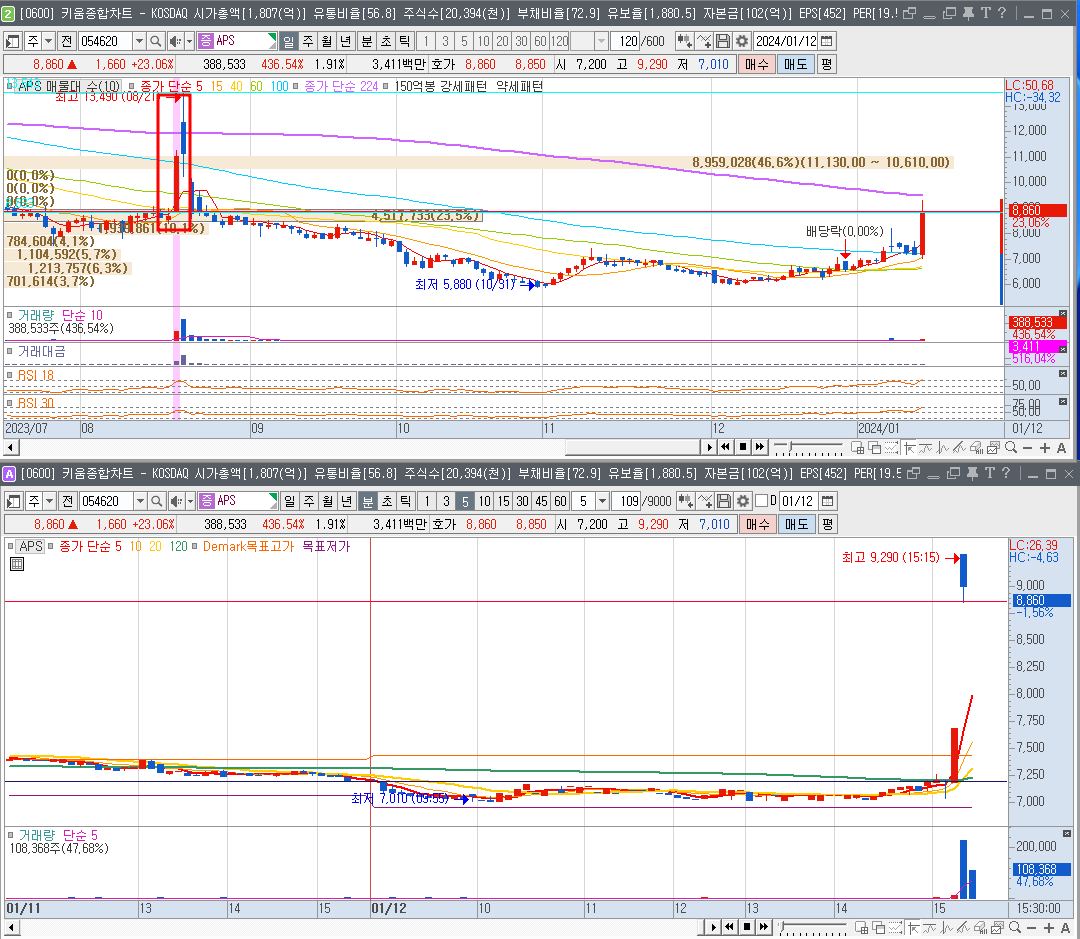Click the minus zoom-out icon in top chart footer

[1027, 448]
